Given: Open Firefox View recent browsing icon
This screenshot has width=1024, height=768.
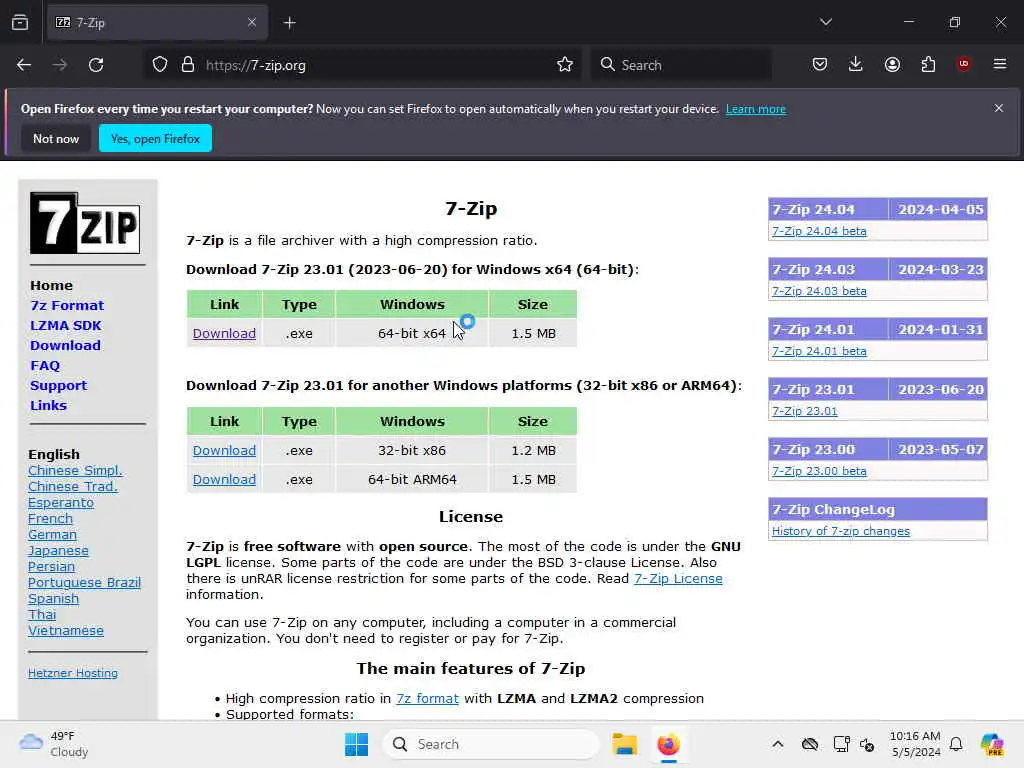Looking at the screenshot, I should click(x=20, y=23).
